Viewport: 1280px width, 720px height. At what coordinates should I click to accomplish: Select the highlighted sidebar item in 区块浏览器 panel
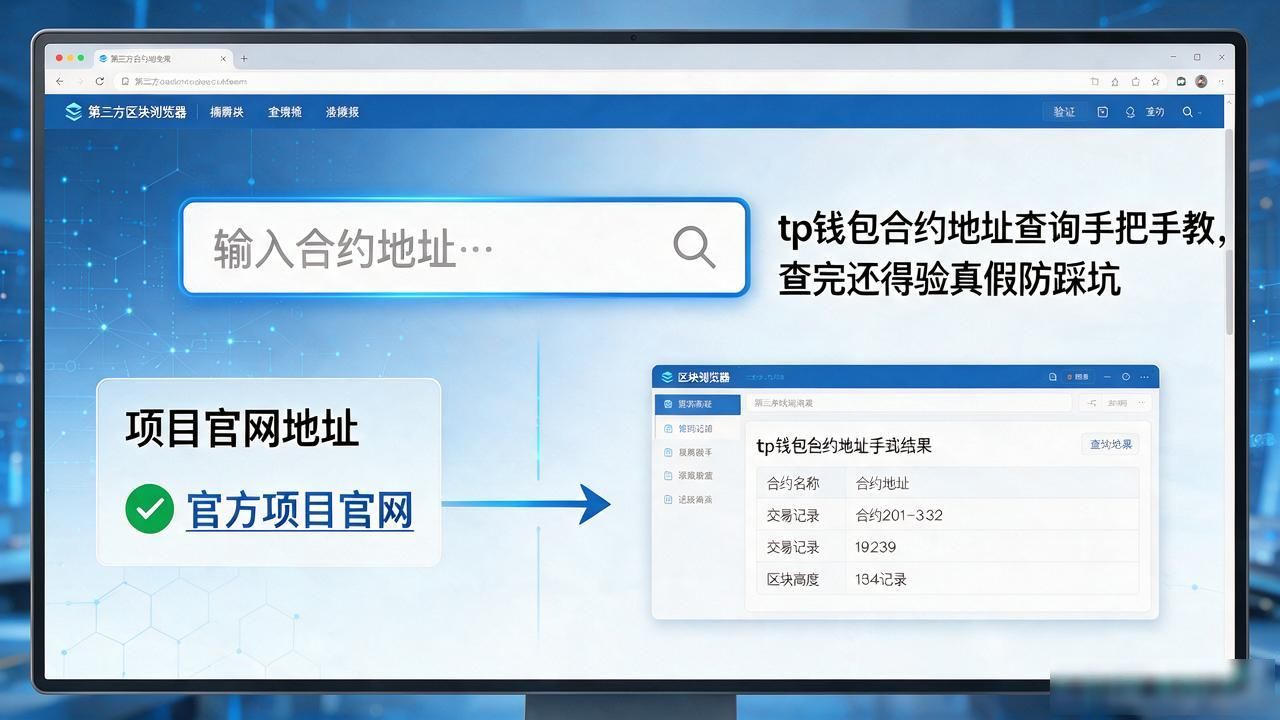(698, 404)
